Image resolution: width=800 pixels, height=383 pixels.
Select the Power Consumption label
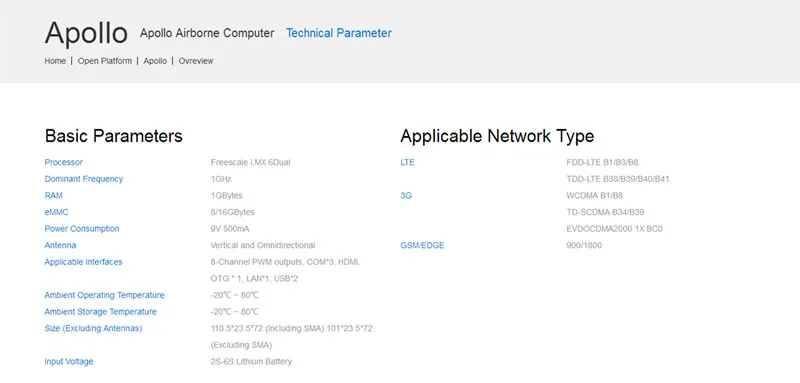coord(82,228)
